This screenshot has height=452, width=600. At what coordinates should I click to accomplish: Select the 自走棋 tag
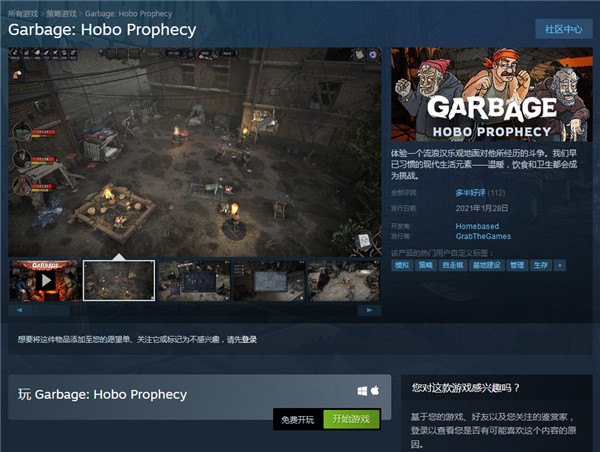coord(453,265)
